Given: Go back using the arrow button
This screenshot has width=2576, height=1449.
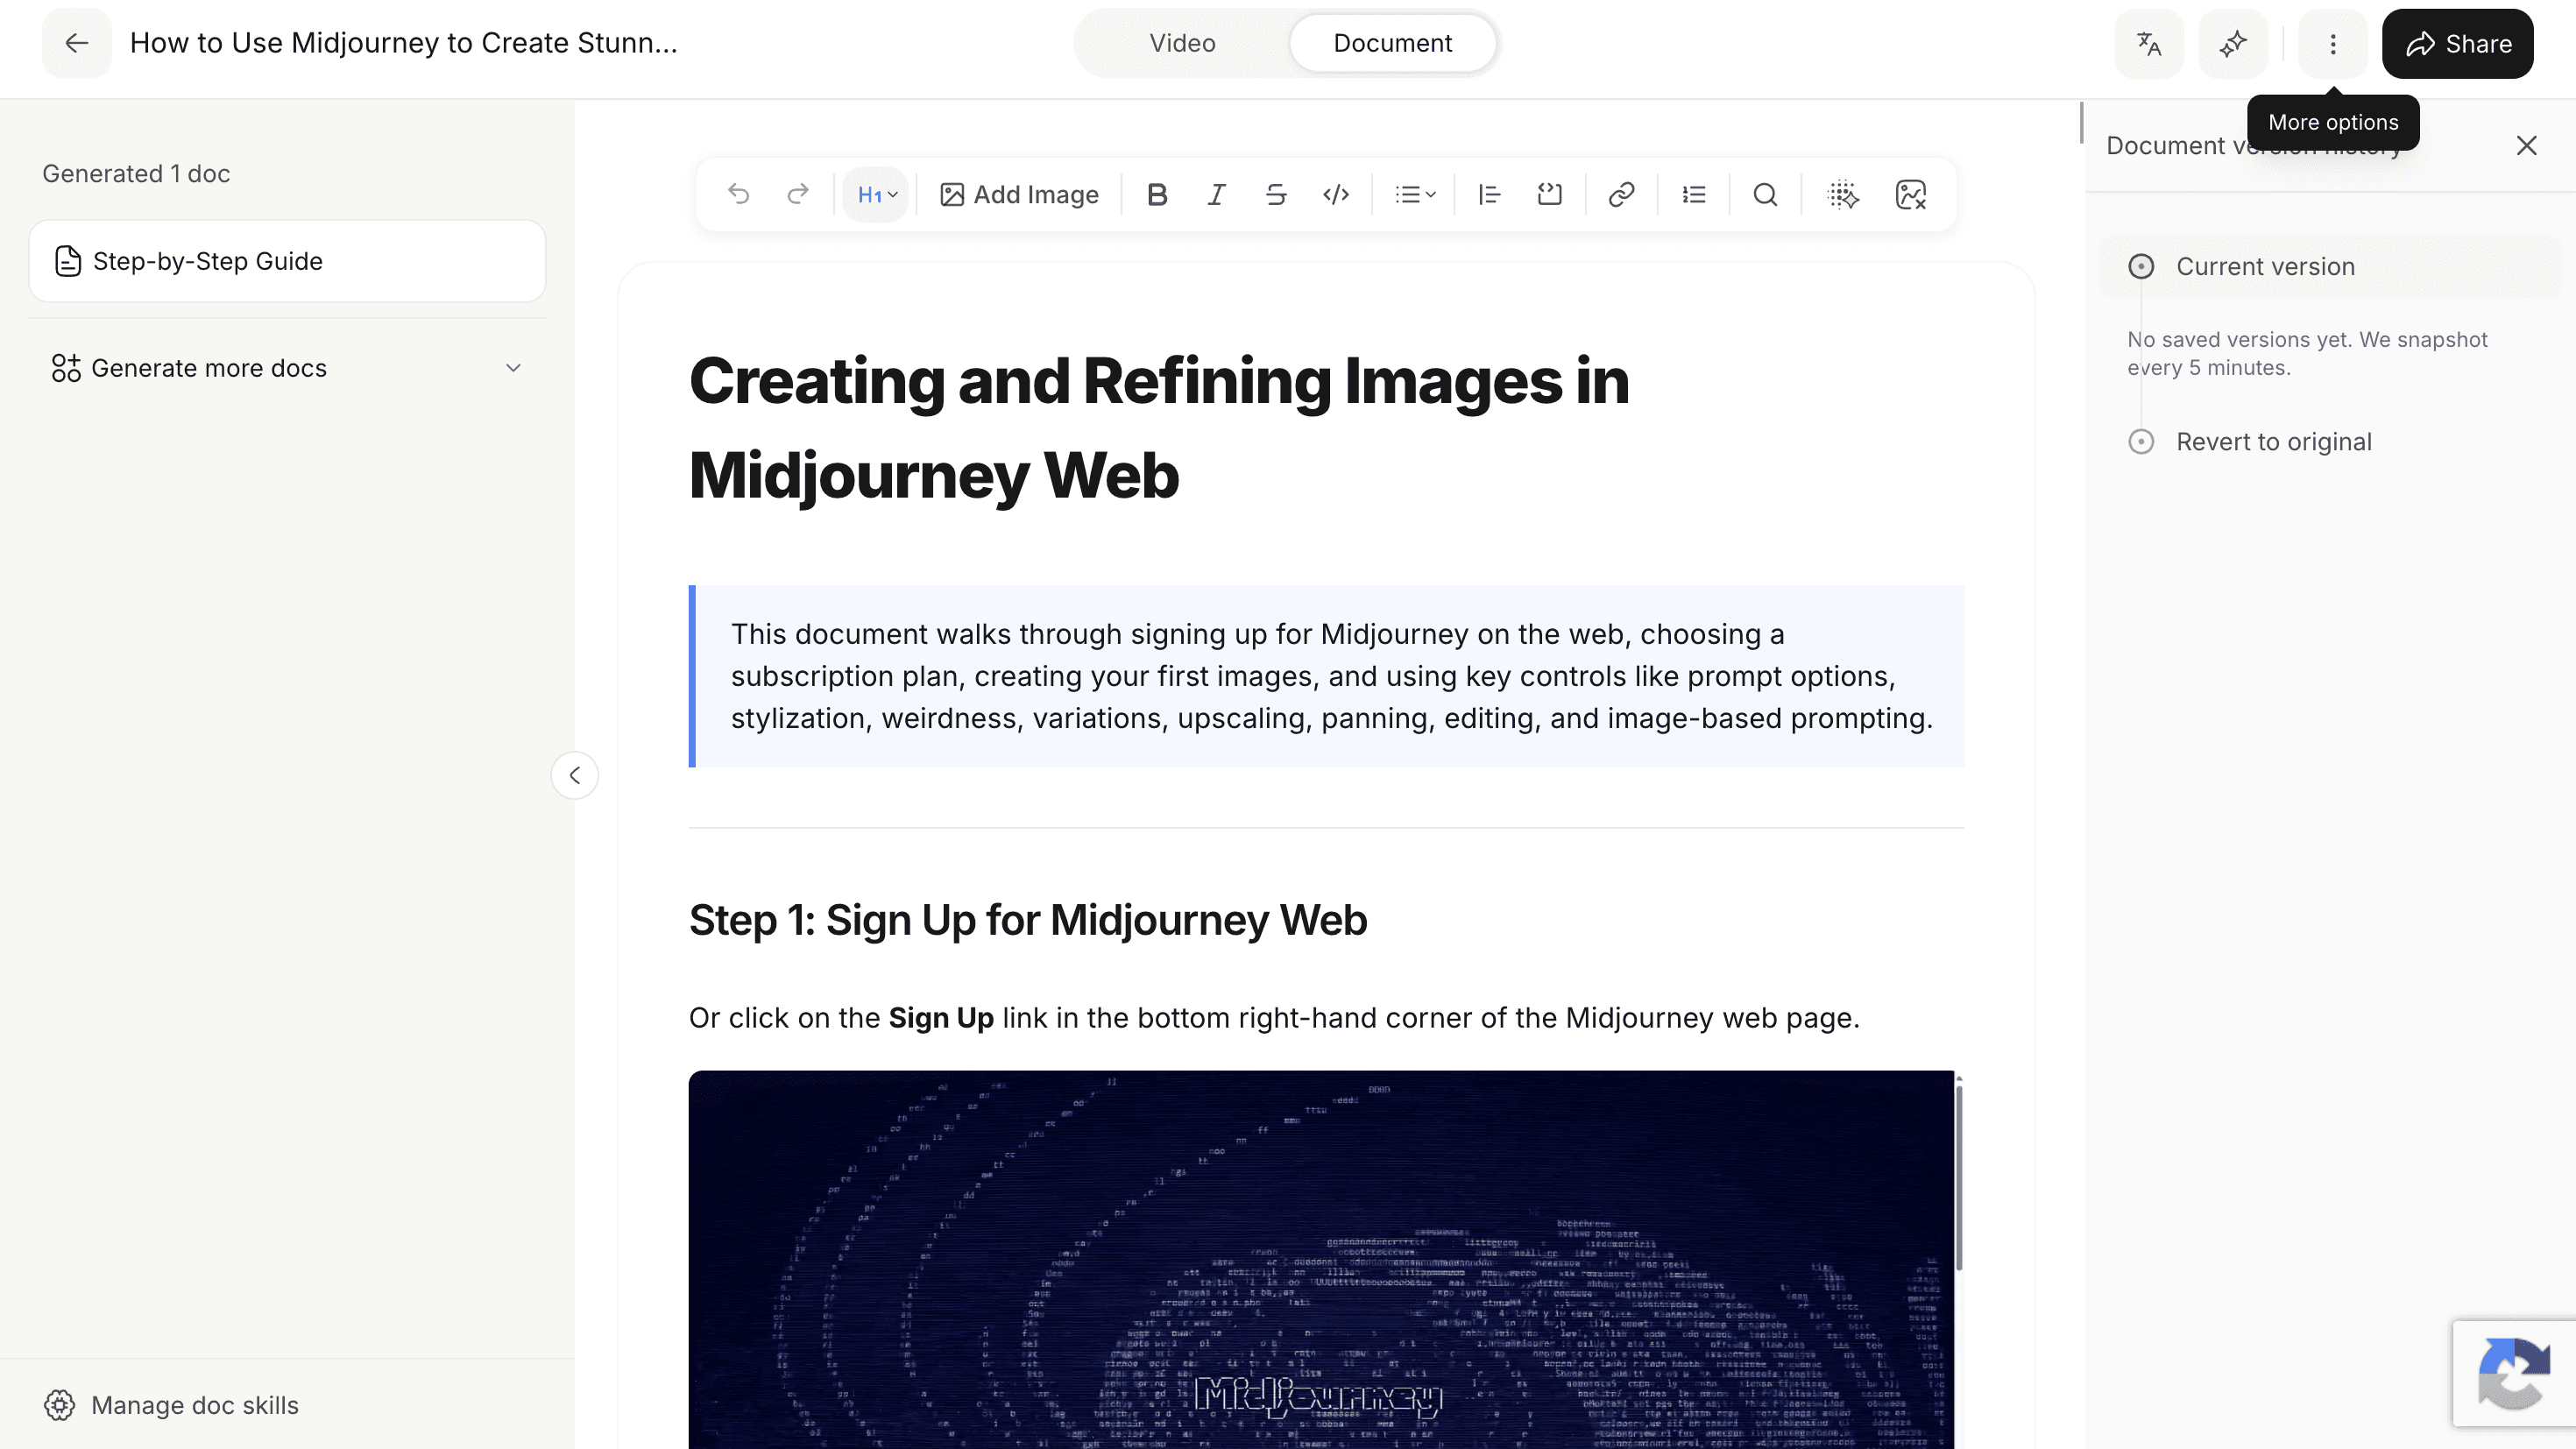Looking at the screenshot, I should pyautogui.click(x=76, y=43).
